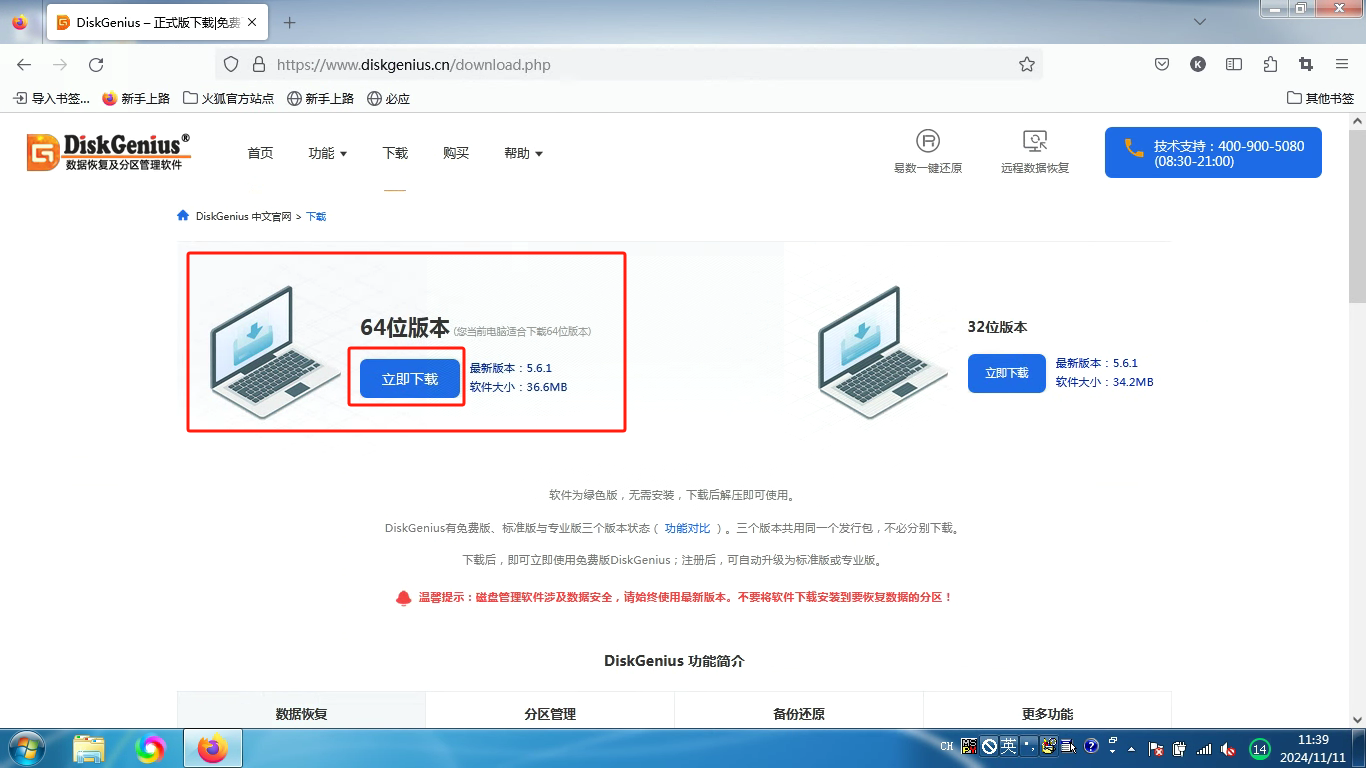Switch to the 分区管理 tab
Viewport: 1366px width, 768px height.
[x=550, y=713]
